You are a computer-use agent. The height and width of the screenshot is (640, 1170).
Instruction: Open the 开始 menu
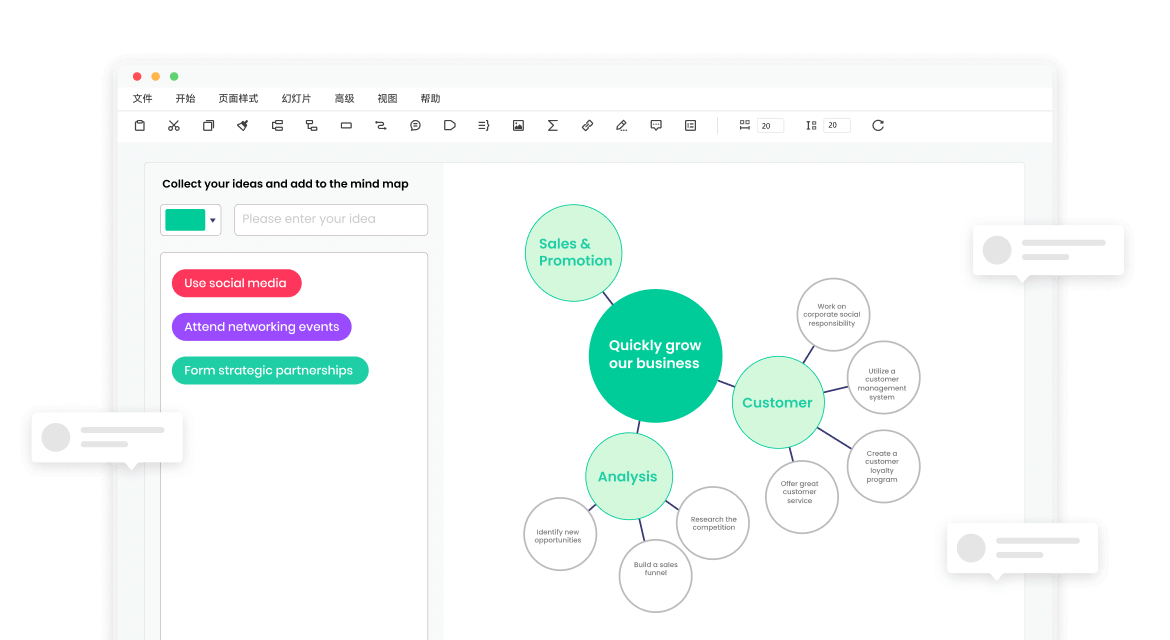coord(185,98)
